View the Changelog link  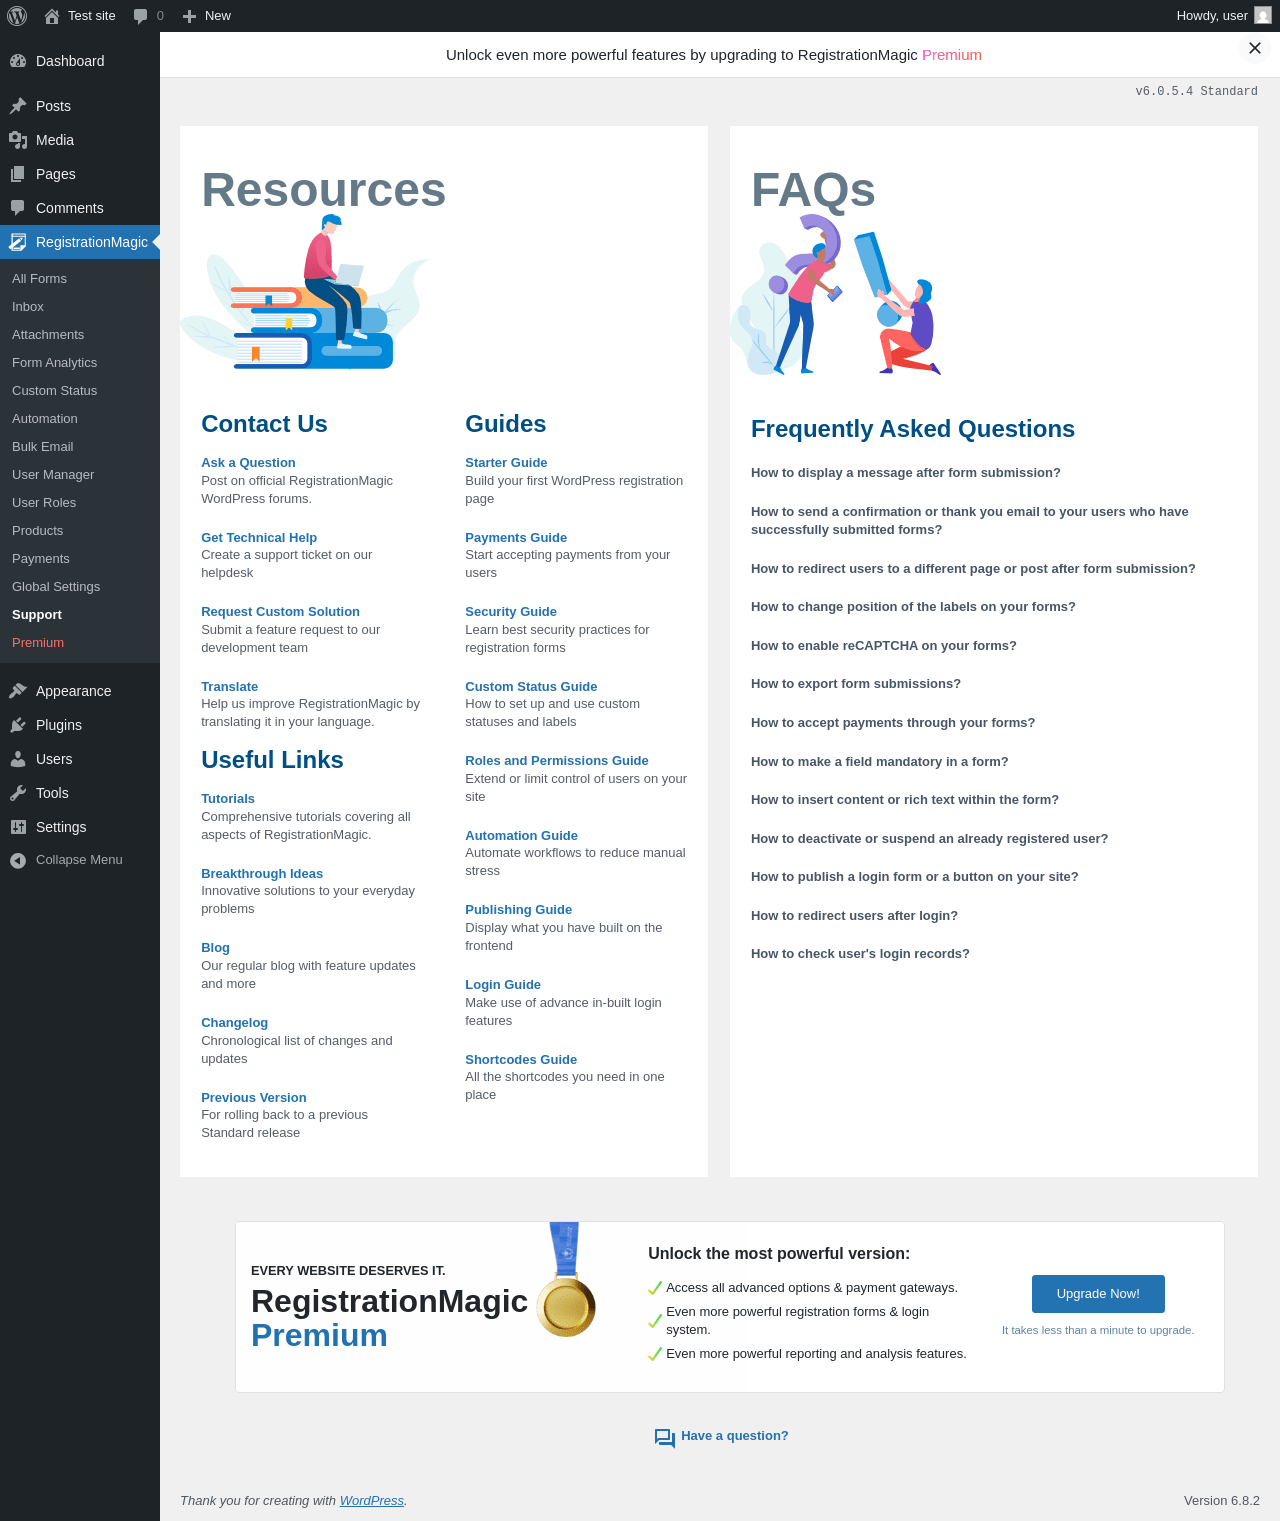pos(234,1023)
